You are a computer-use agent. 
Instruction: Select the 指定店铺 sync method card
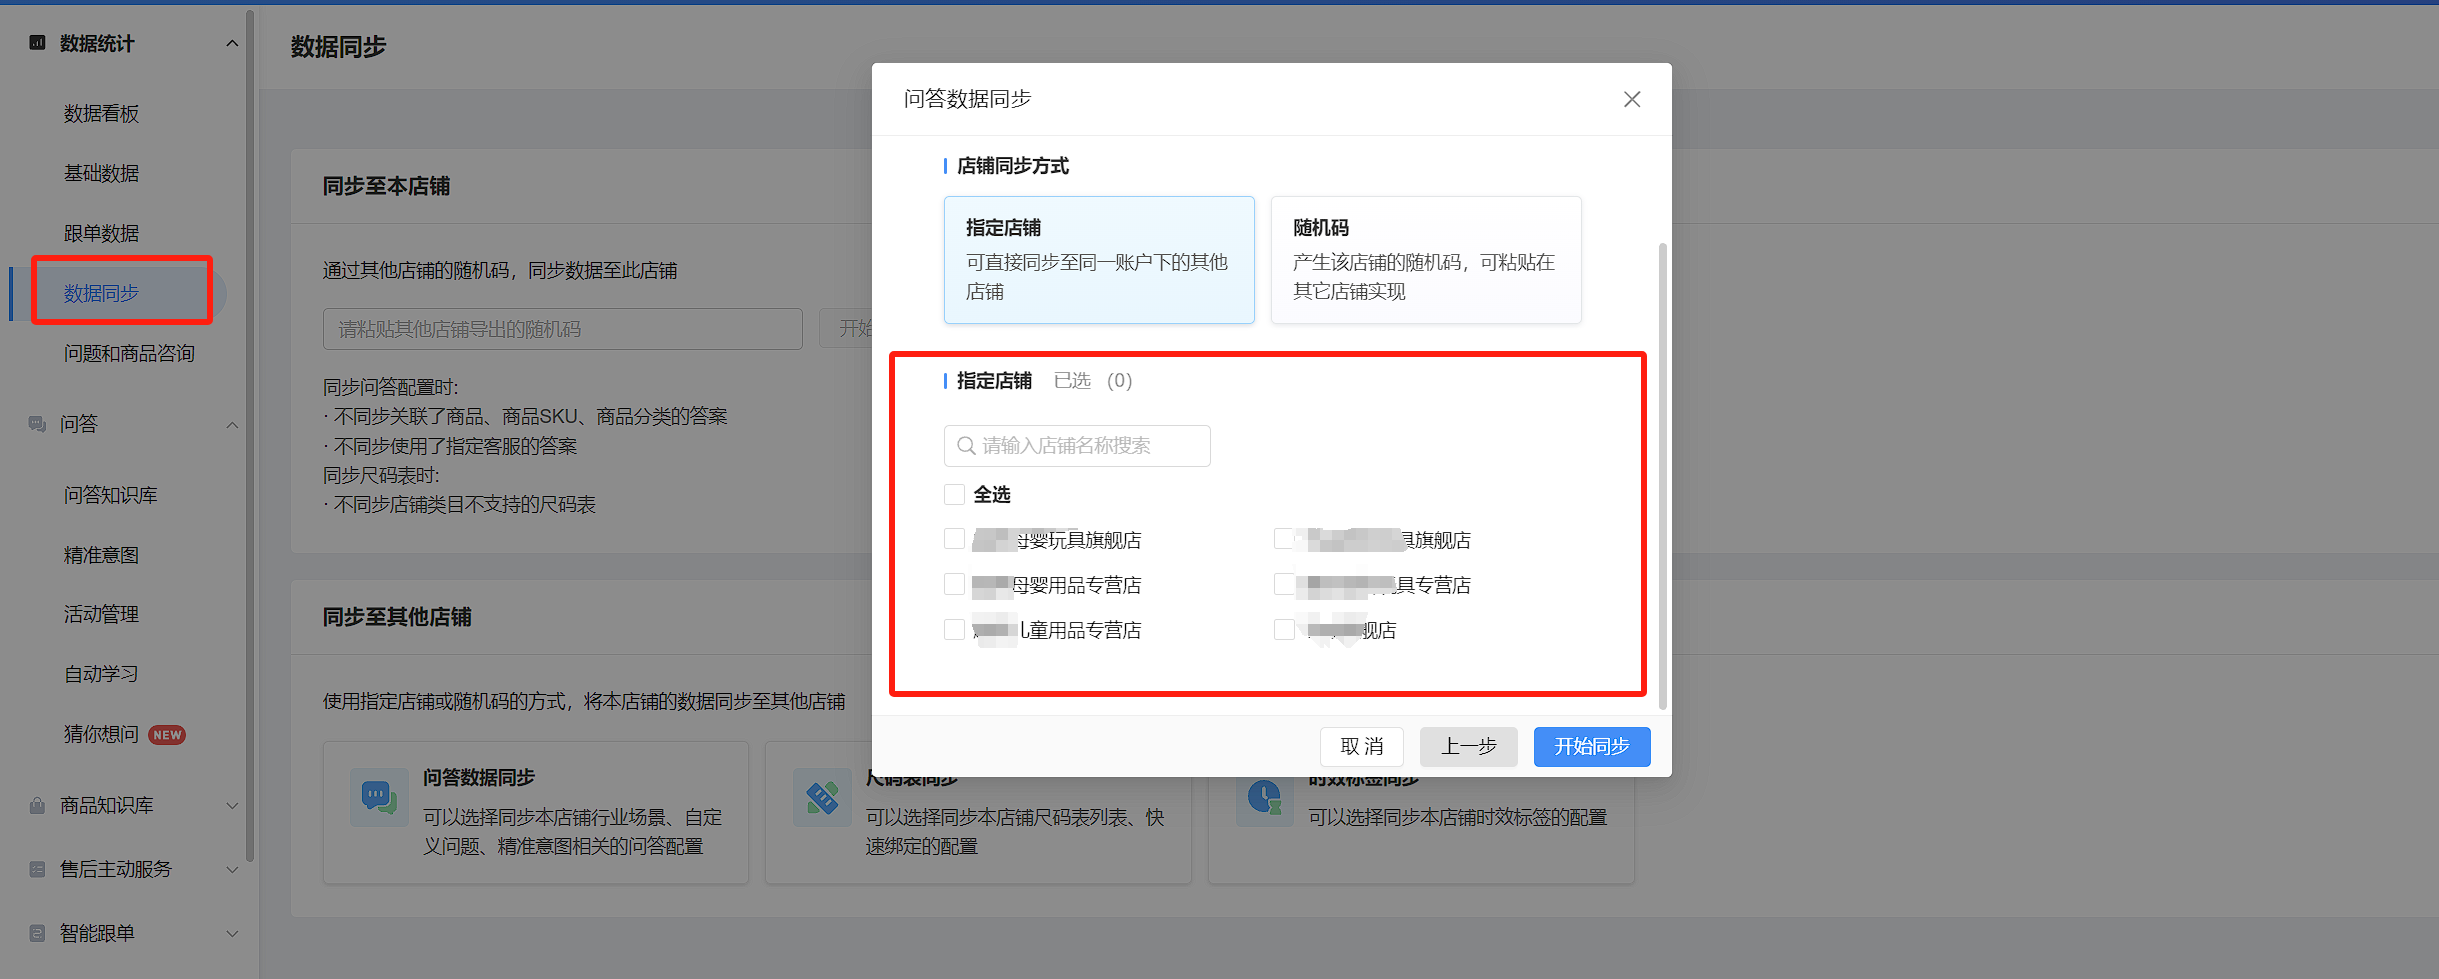(x=1099, y=260)
